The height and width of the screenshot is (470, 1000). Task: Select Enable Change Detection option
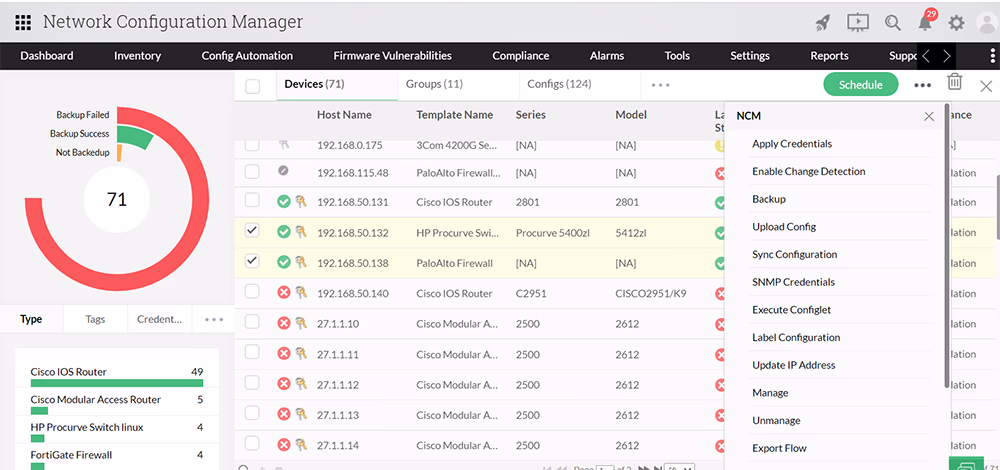[x=808, y=171]
